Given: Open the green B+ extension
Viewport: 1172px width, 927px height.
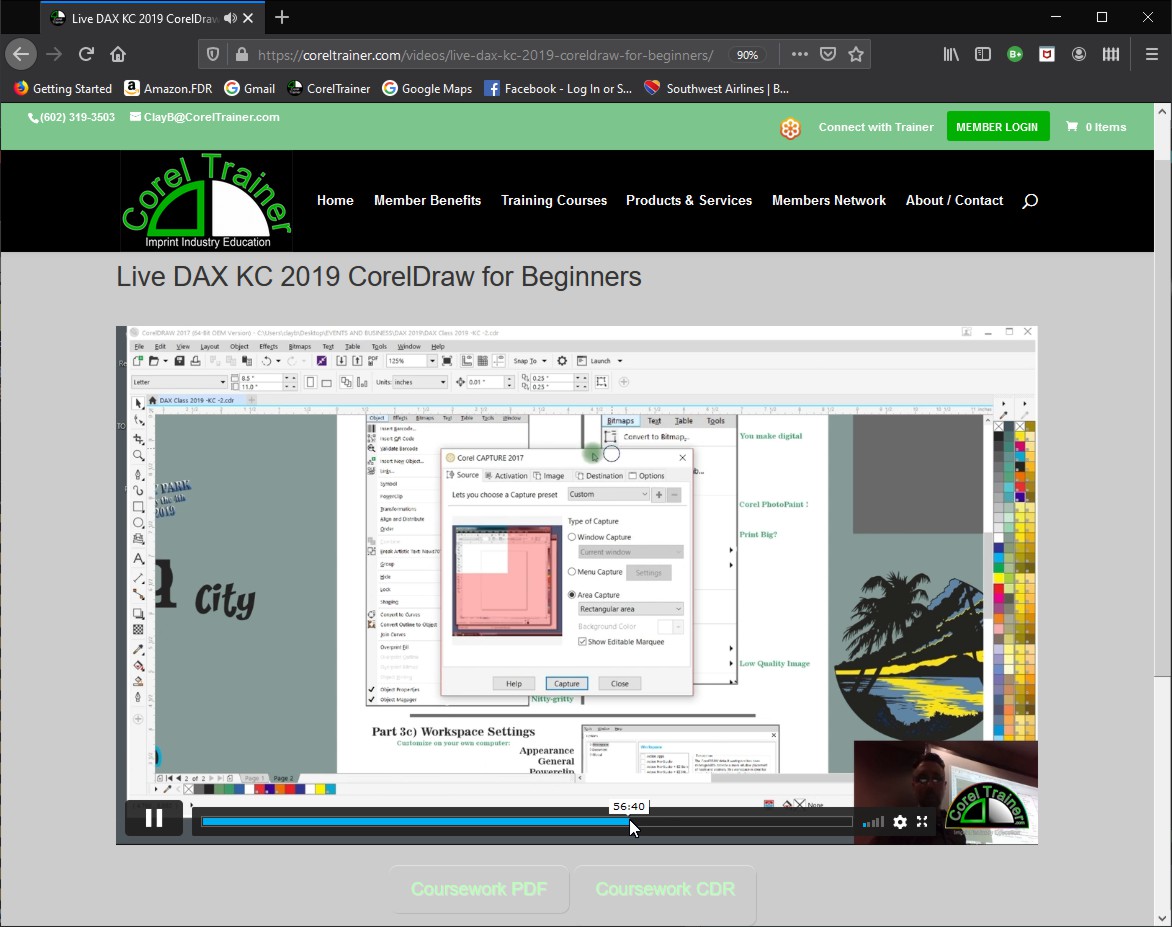Looking at the screenshot, I should click(1015, 54).
